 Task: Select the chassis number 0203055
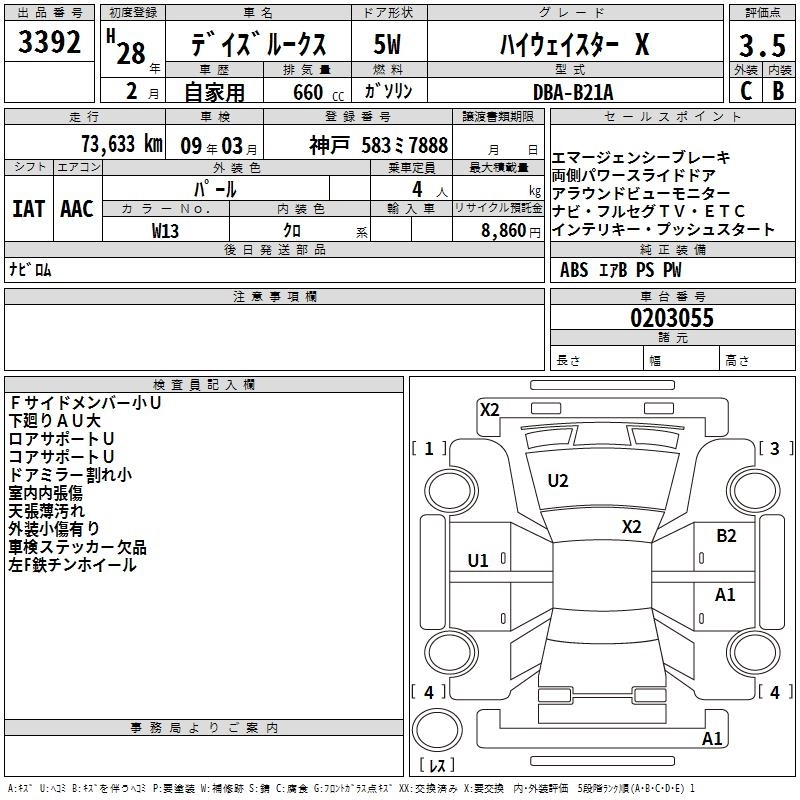pos(671,318)
